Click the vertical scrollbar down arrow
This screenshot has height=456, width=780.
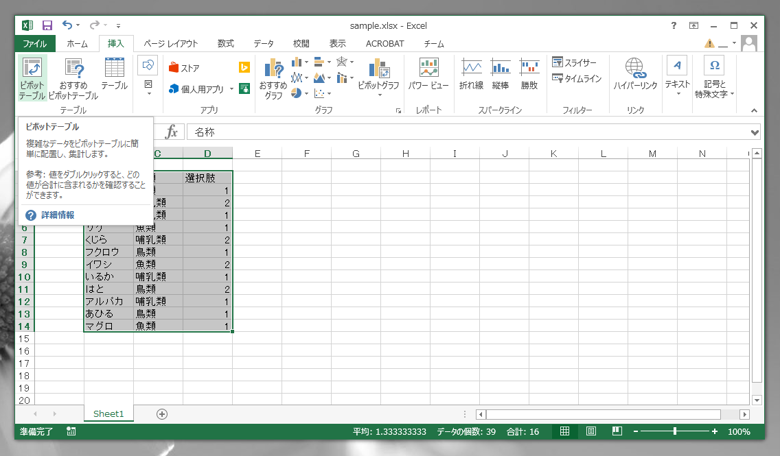(757, 400)
